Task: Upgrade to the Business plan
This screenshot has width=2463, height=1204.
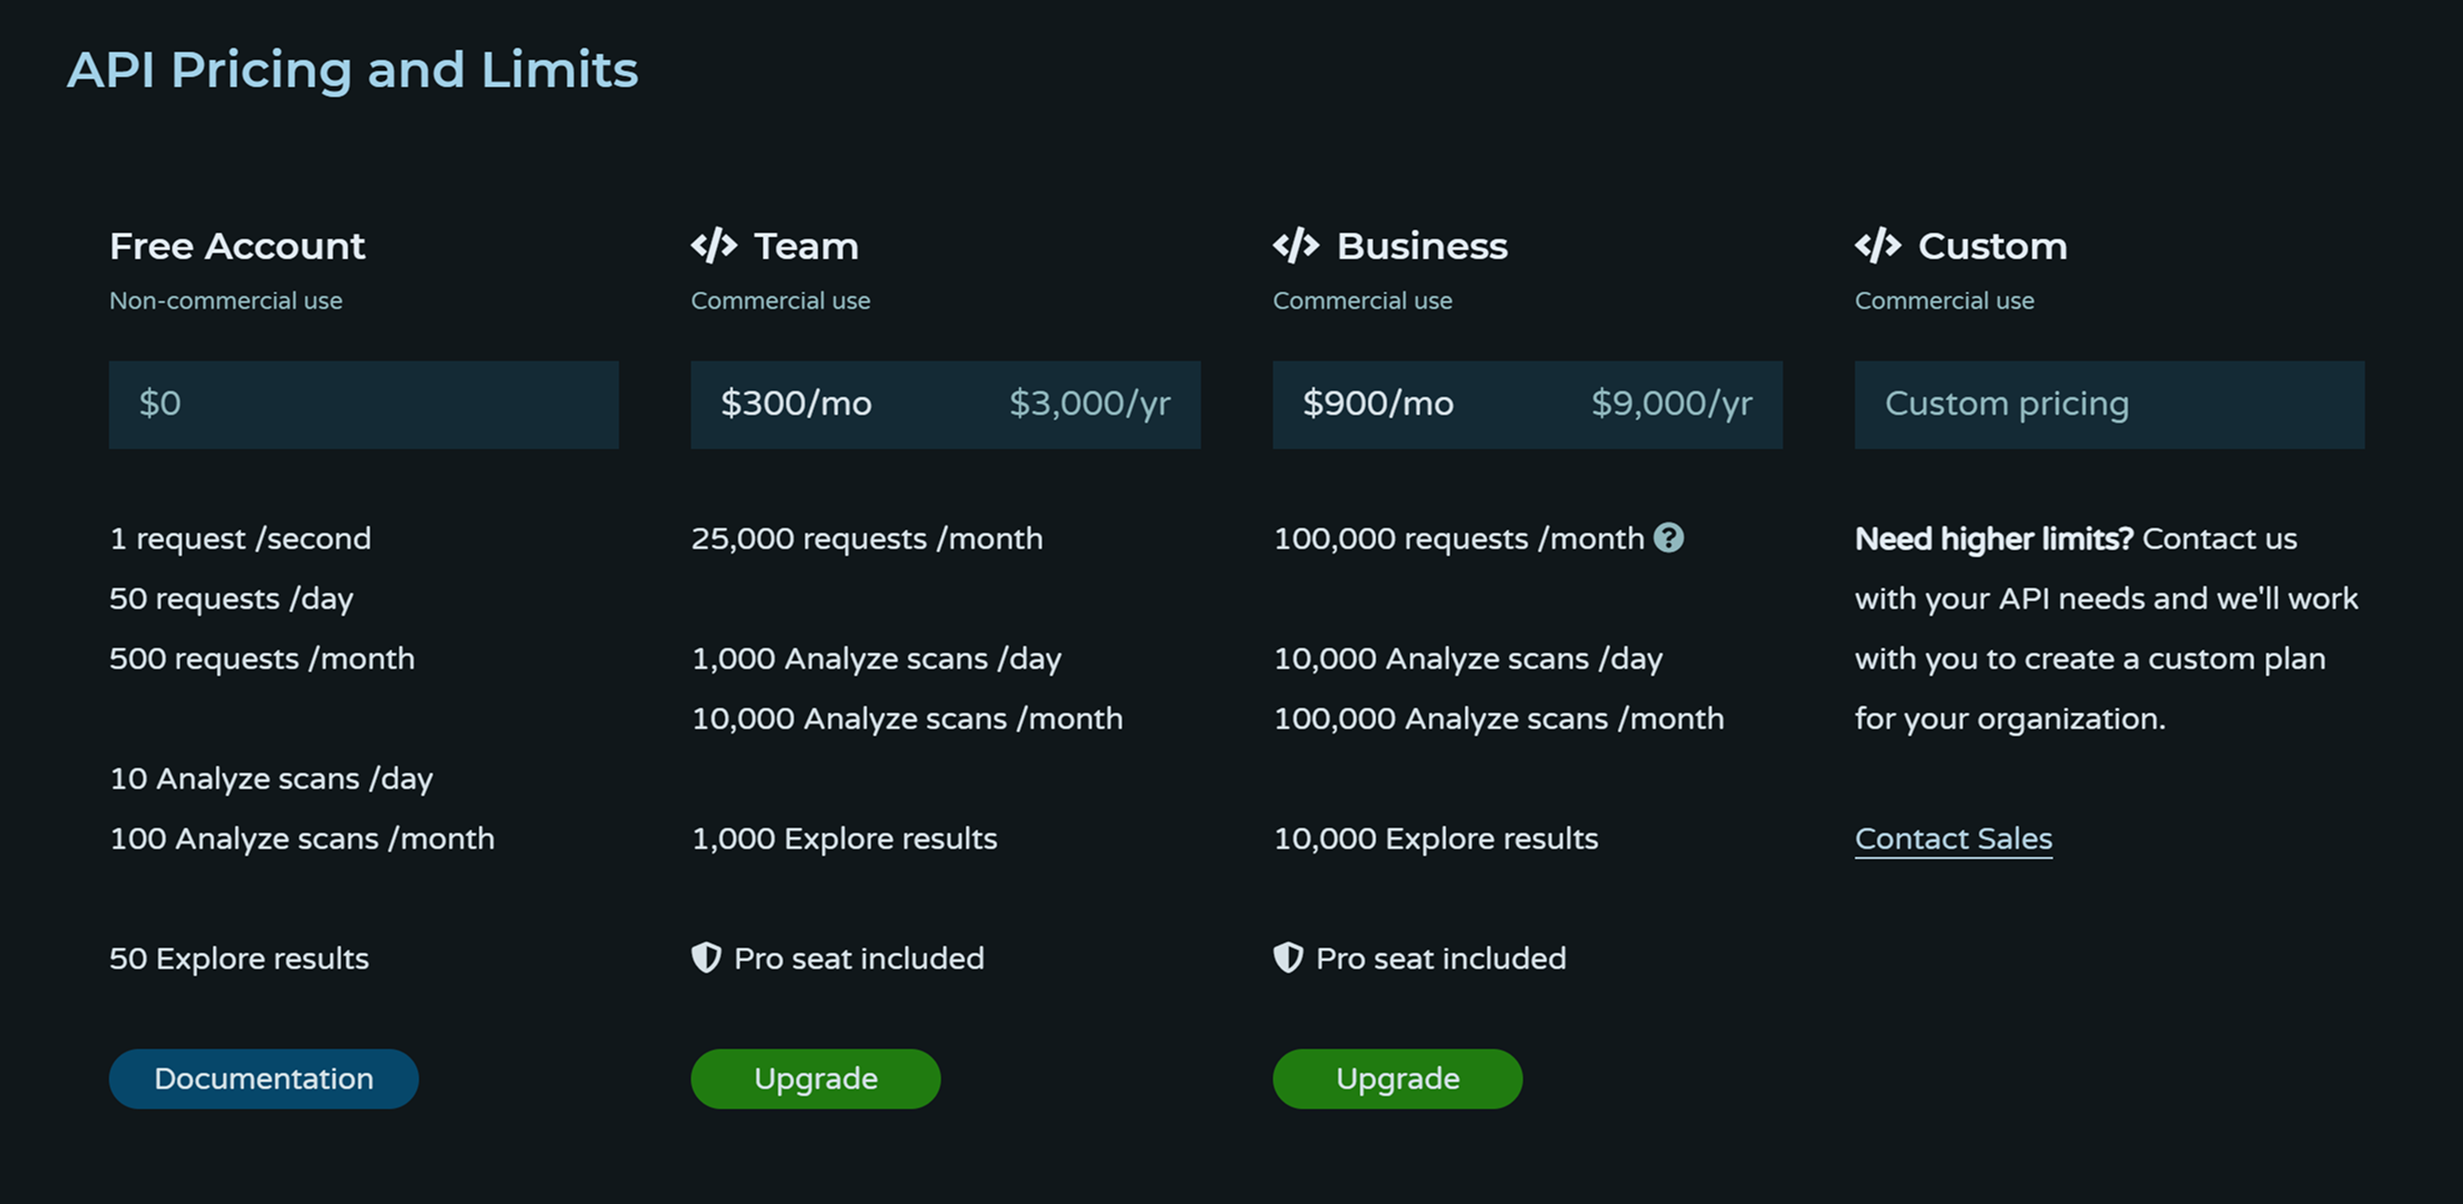Action: coord(1397,1078)
